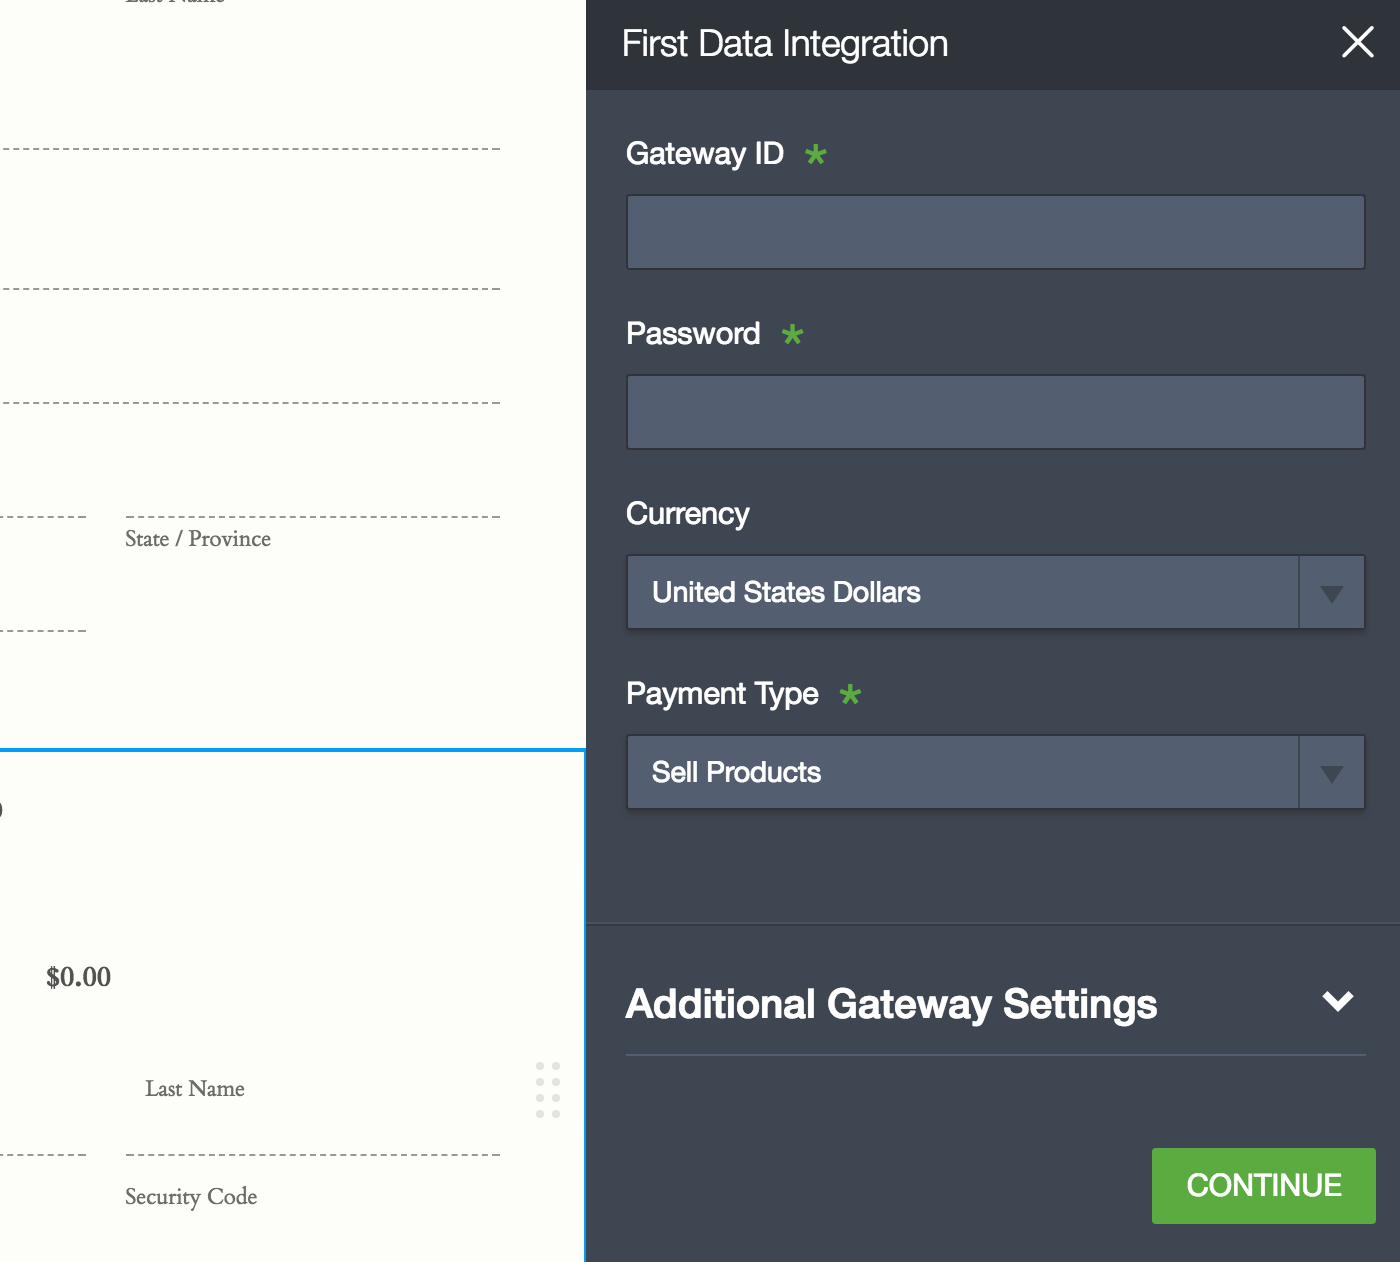This screenshot has width=1400, height=1262.
Task: Click the Gateway ID label text
Action: click(704, 154)
